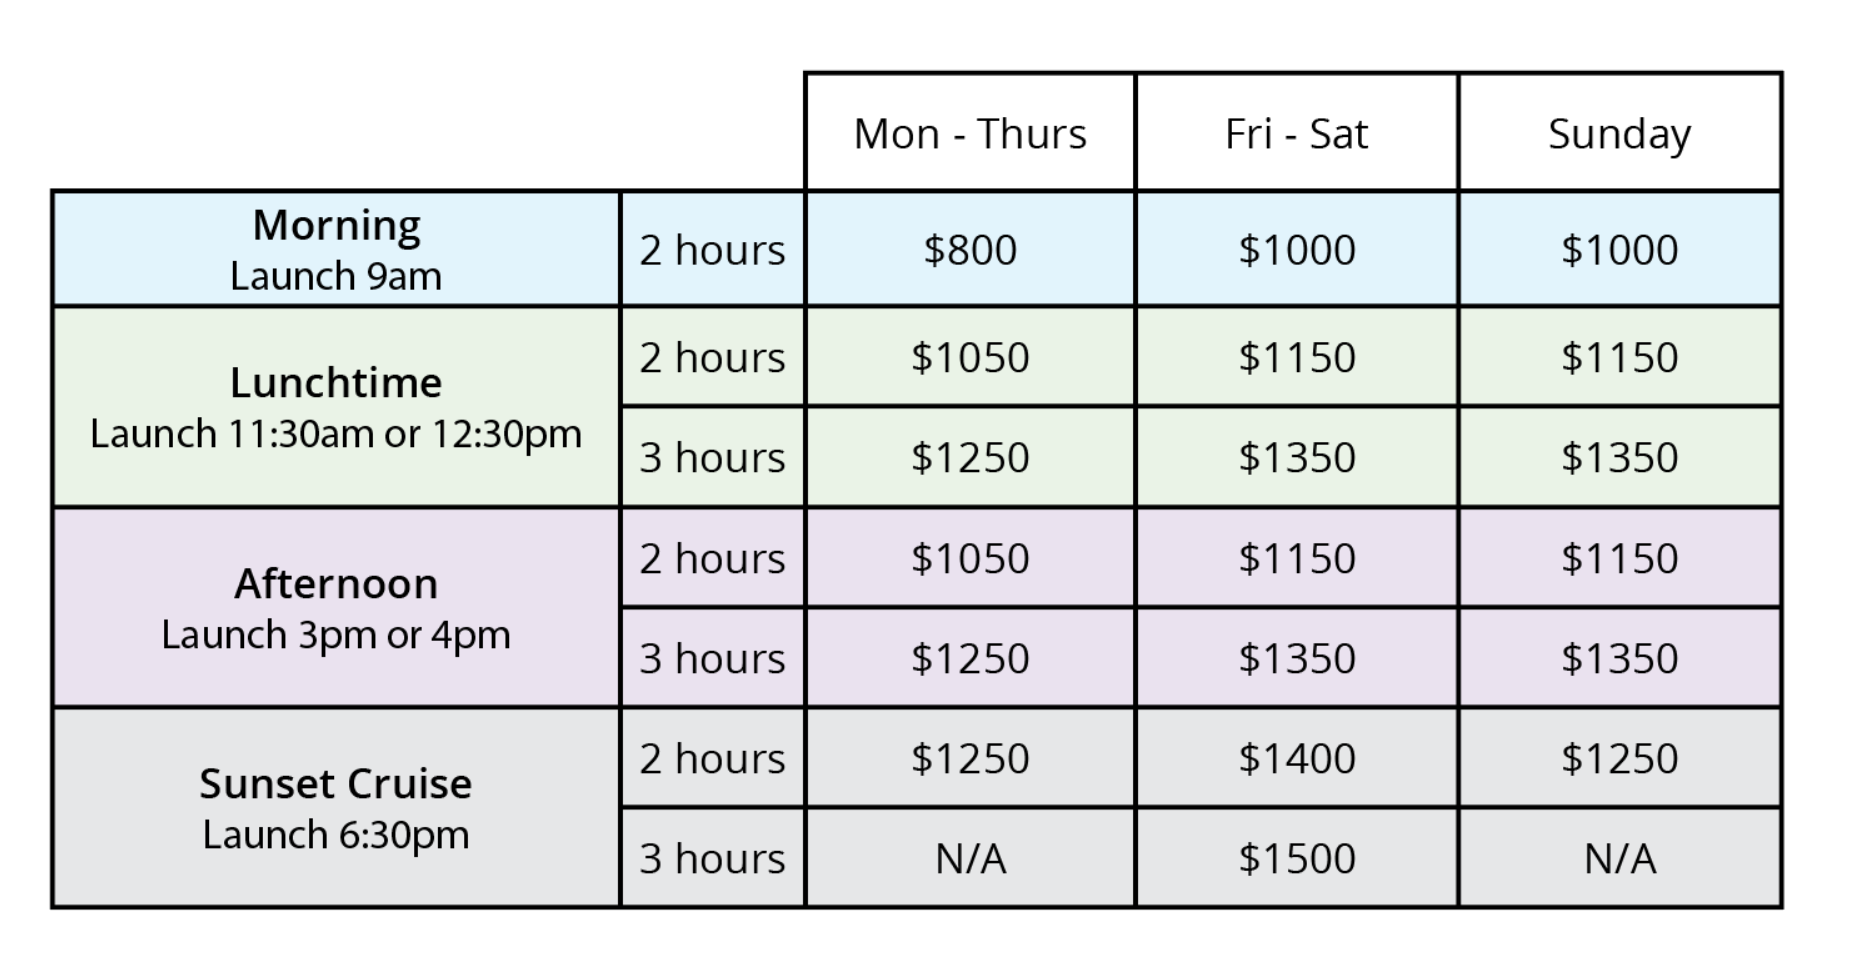Image resolution: width=1858 pixels, height=978 pixels.
Task: Click Lunchtime 2 hours Mon - Thurs $1050
Action: [x=969, y=357]
